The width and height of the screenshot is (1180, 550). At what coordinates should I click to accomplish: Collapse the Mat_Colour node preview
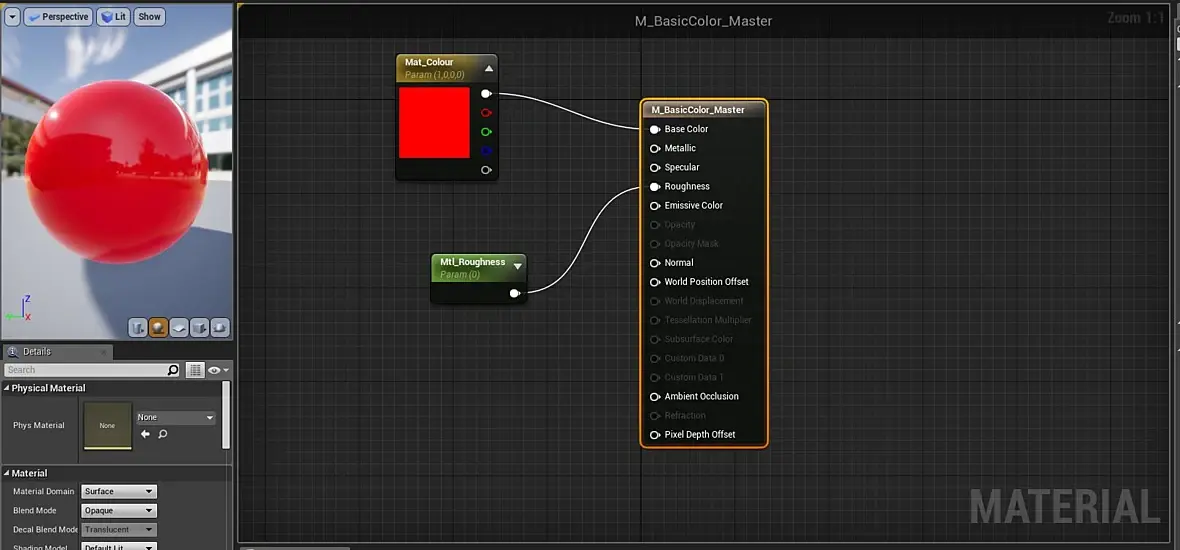489,68
